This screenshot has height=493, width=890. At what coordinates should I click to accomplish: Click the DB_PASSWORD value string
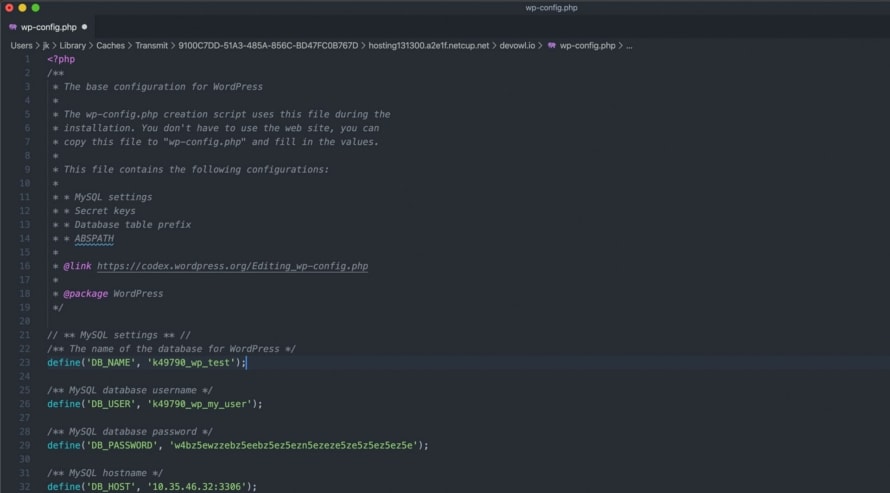tap(295, 445)
